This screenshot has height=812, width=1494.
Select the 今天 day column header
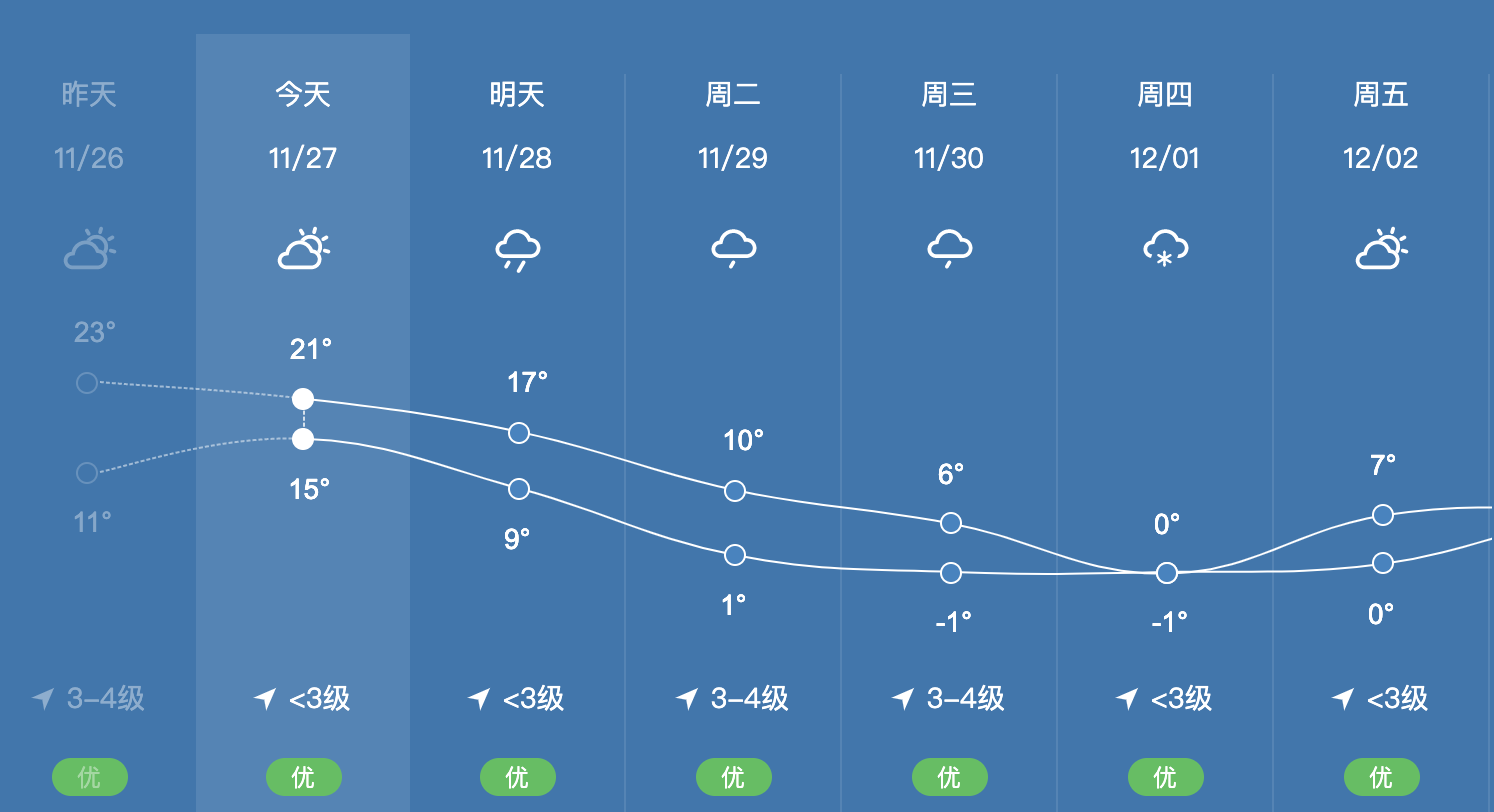303,95
